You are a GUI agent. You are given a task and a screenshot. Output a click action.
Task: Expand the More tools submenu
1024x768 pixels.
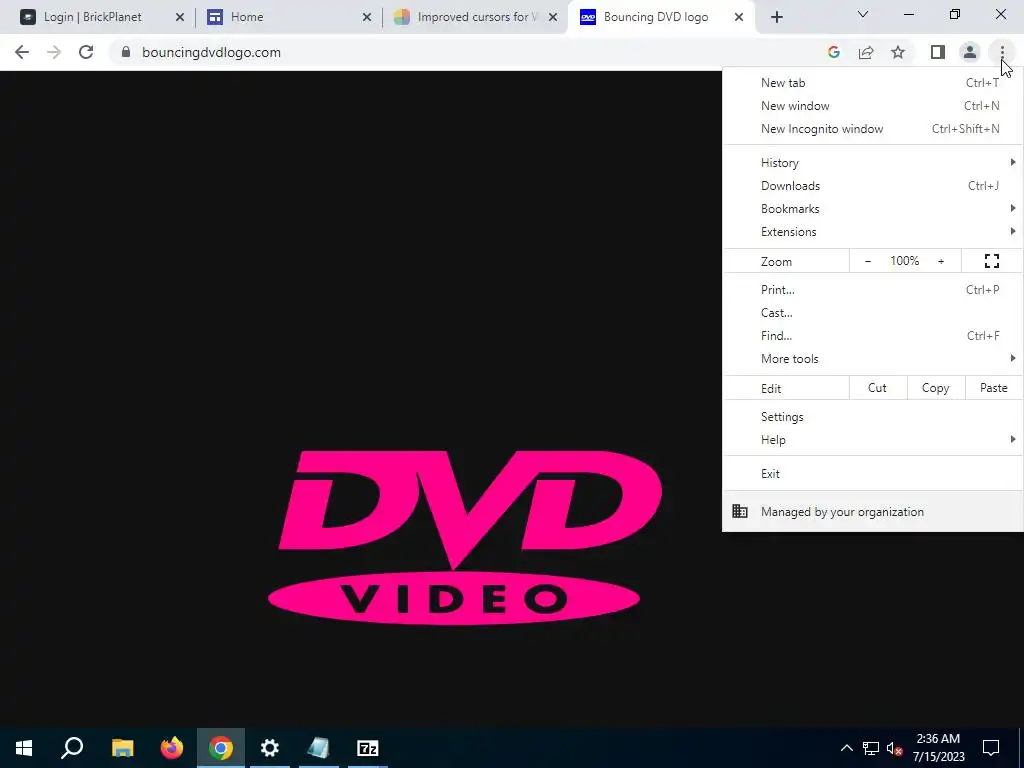(x=872, y=358)
